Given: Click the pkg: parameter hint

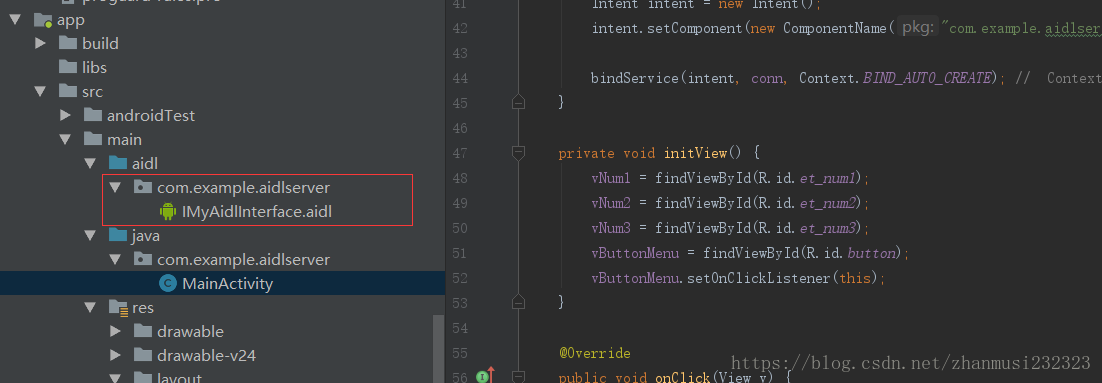Looking at the screenshot, I should pyautogui.click(x=918, y=27).
